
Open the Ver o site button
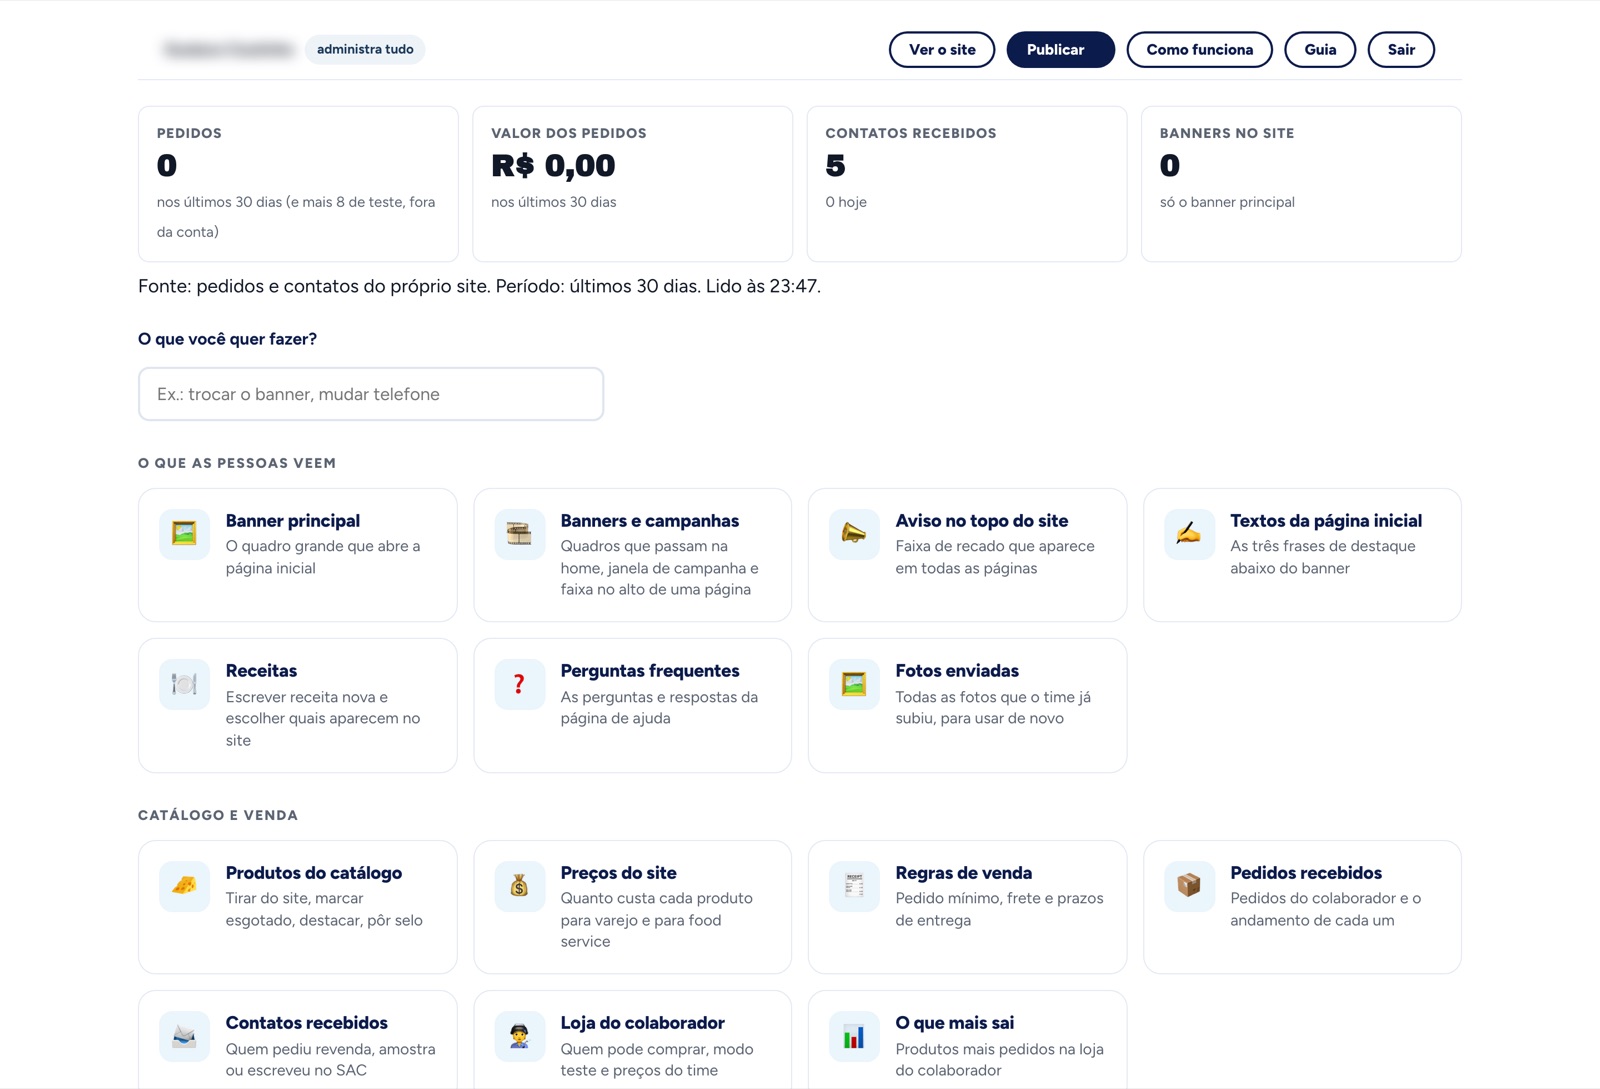(942, 50)
